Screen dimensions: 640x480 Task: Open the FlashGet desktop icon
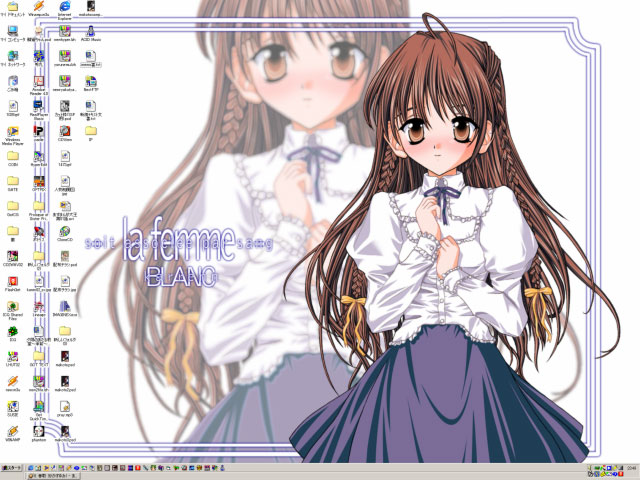(13, 281)
